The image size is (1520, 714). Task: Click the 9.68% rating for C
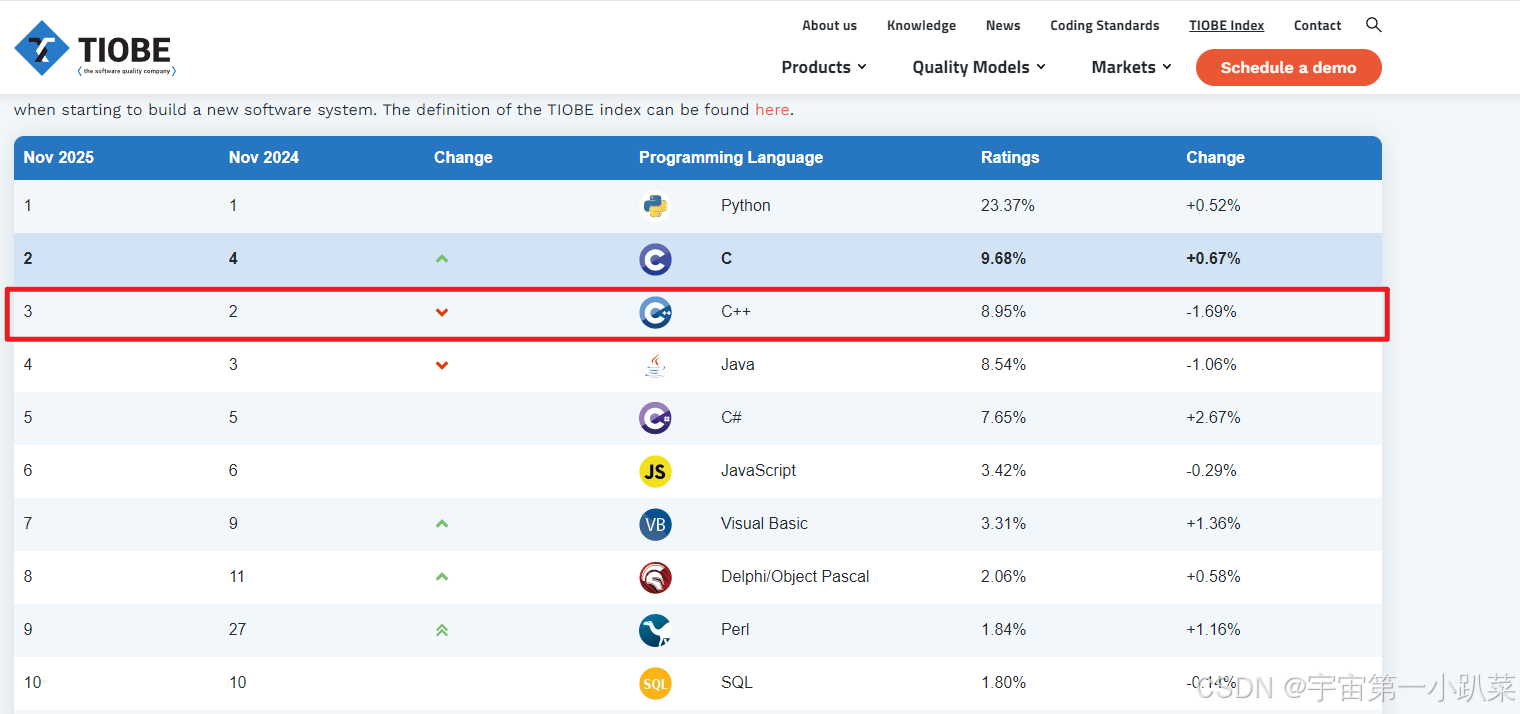[x=1003, y=259]
